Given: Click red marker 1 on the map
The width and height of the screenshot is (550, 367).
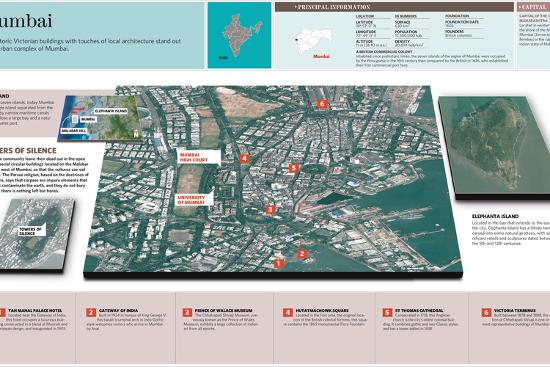Looking at the screenshot, I should coord(279,263).
